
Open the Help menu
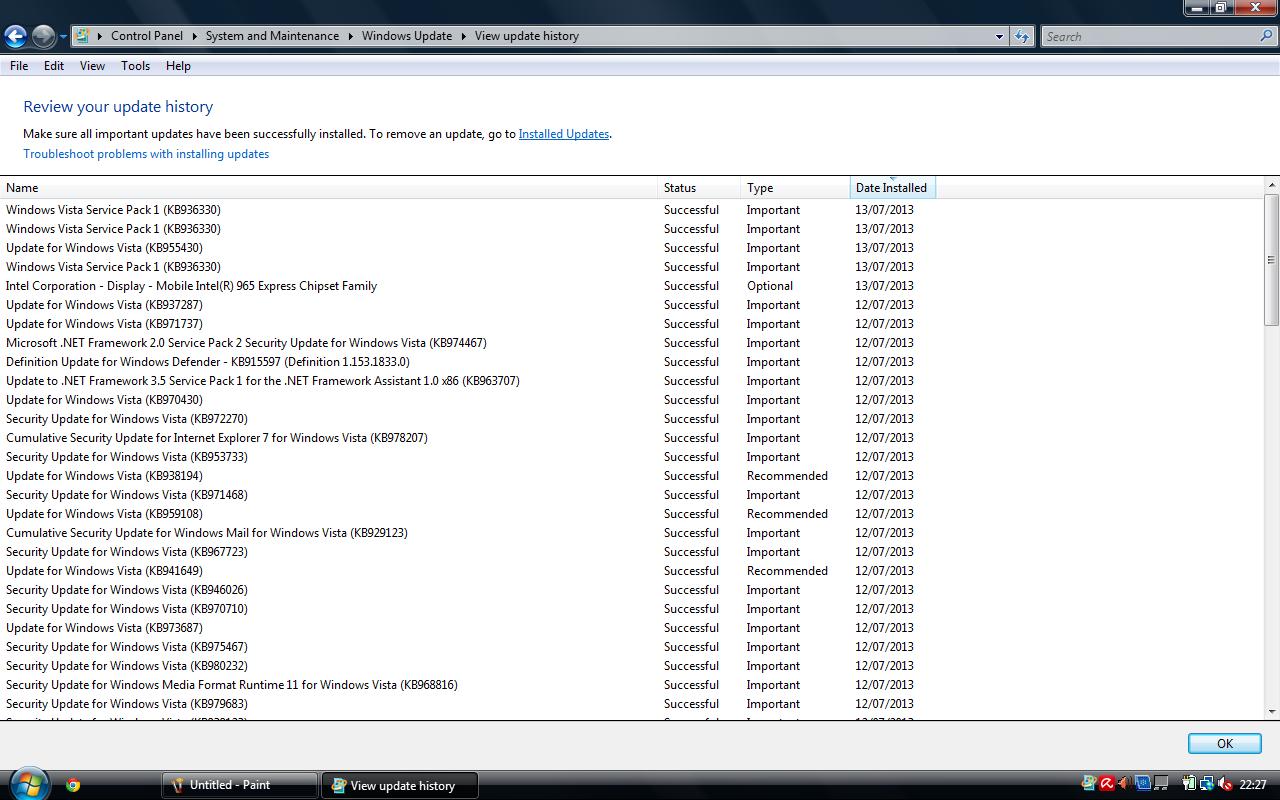178,66
